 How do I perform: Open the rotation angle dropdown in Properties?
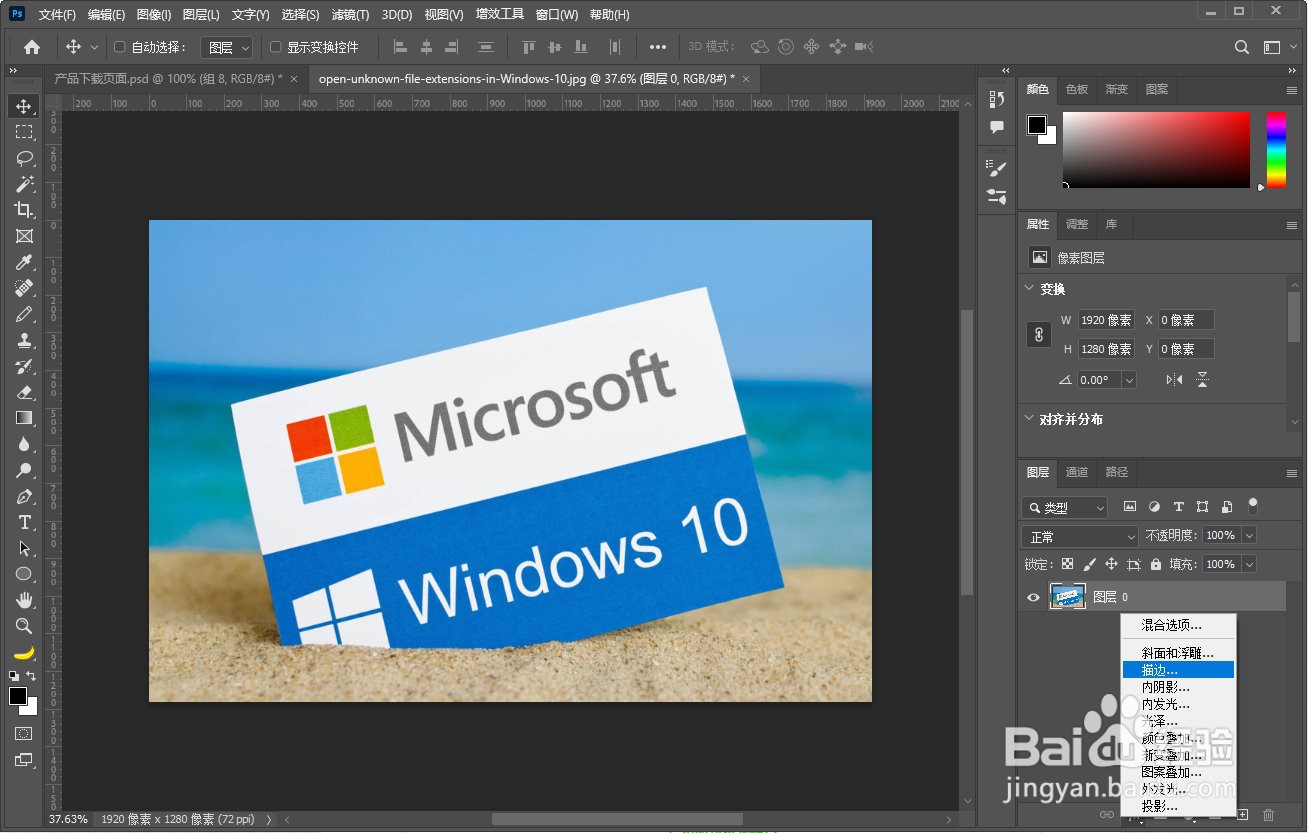(x=1129, y=380)
